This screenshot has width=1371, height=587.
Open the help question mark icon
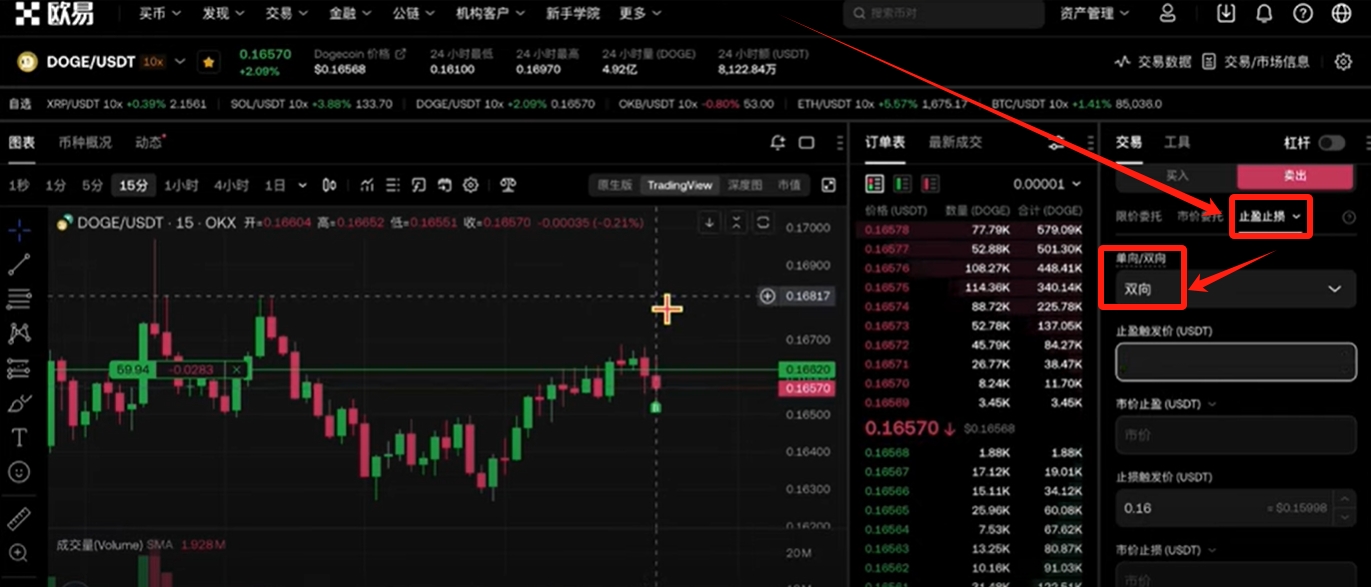click(1302, 14)
